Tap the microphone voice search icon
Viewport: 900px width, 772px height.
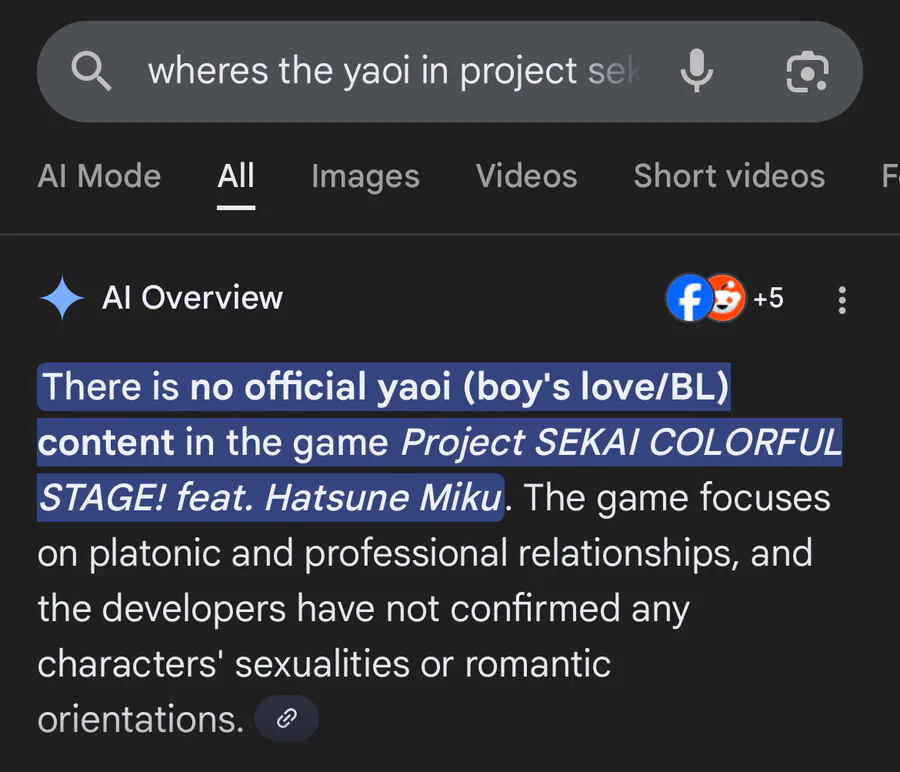pyautogui.click(x=697, y=72)
